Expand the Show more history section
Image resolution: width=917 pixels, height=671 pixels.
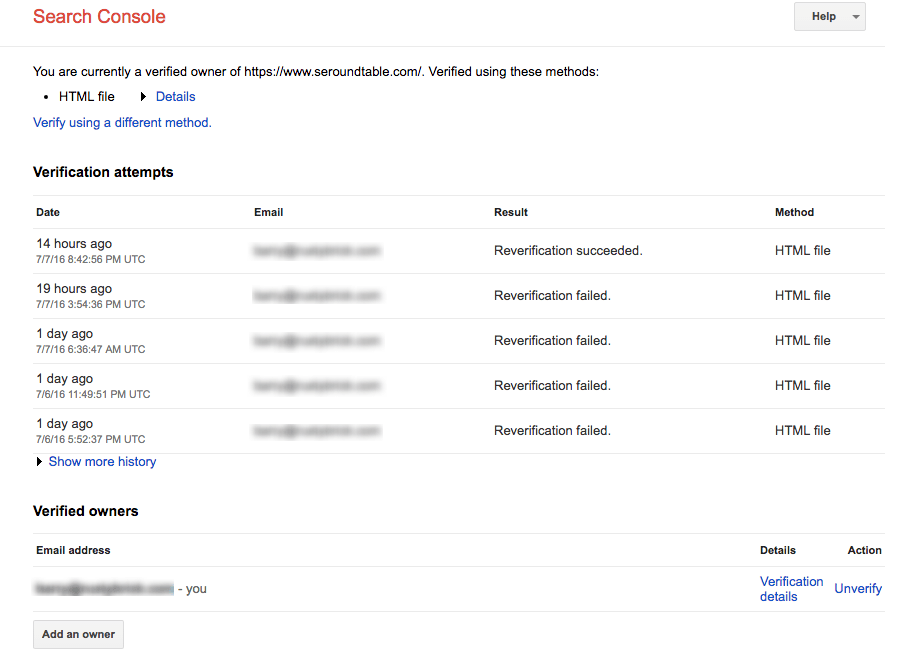[x=101, y=461]
